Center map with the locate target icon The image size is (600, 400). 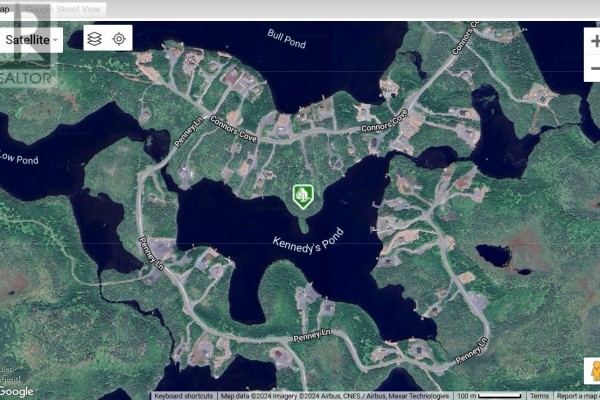[x=119, y=39]
